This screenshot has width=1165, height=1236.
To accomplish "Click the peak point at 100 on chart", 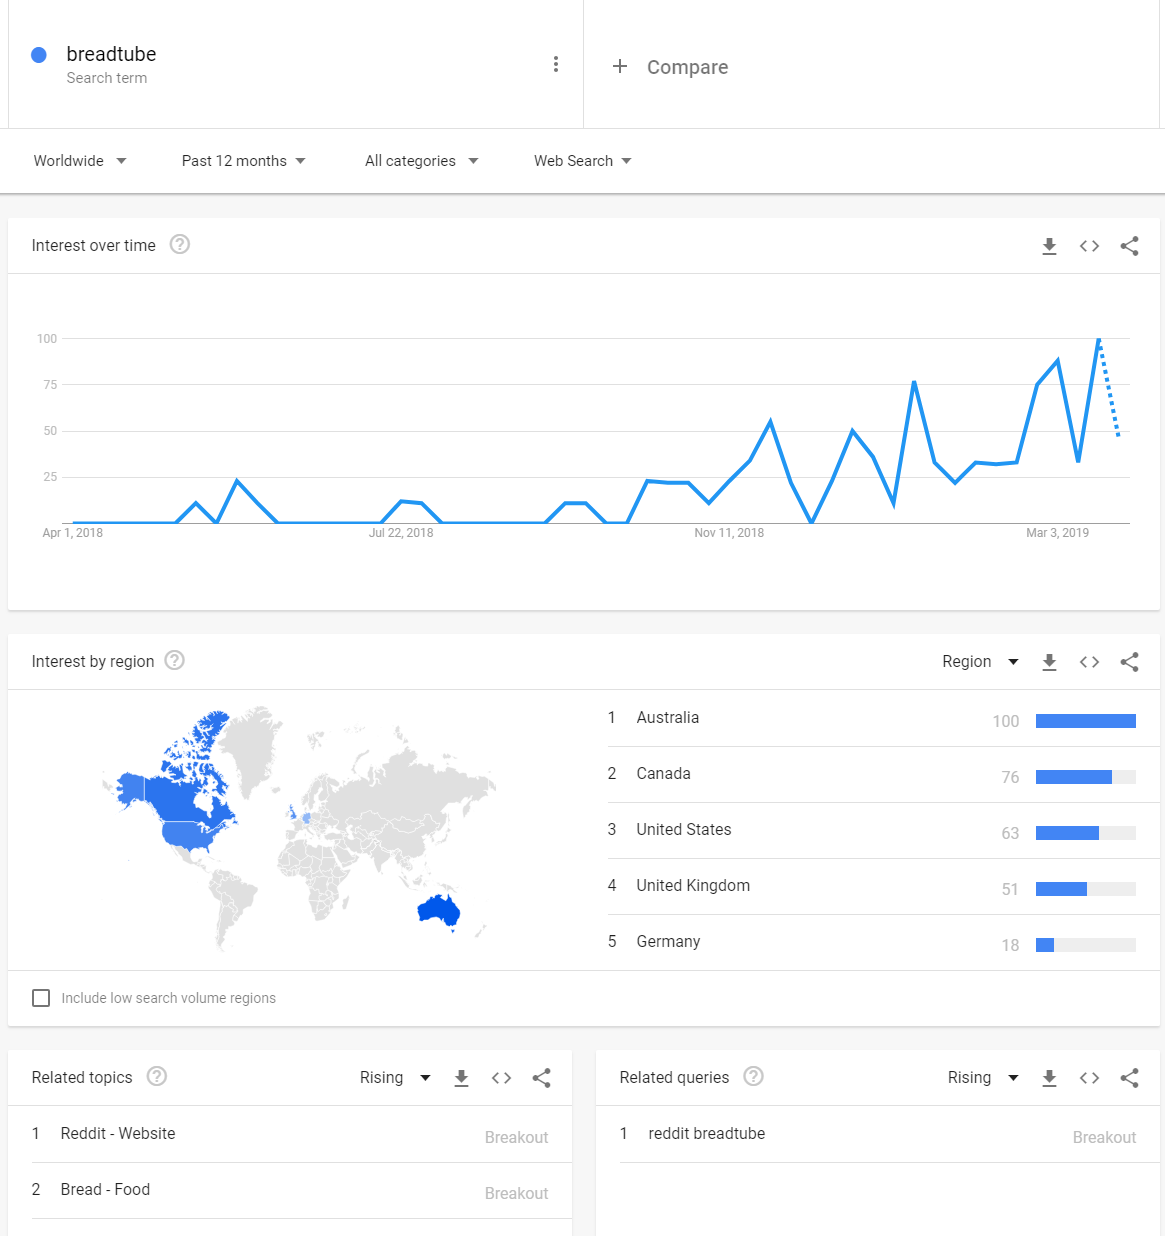I will coord(1099,339).
